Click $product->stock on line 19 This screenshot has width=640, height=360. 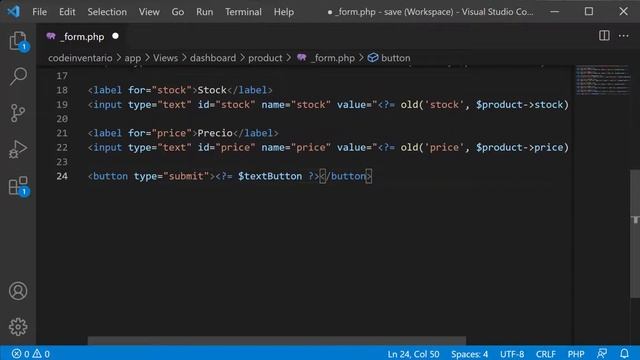click(x=520, y=104)
